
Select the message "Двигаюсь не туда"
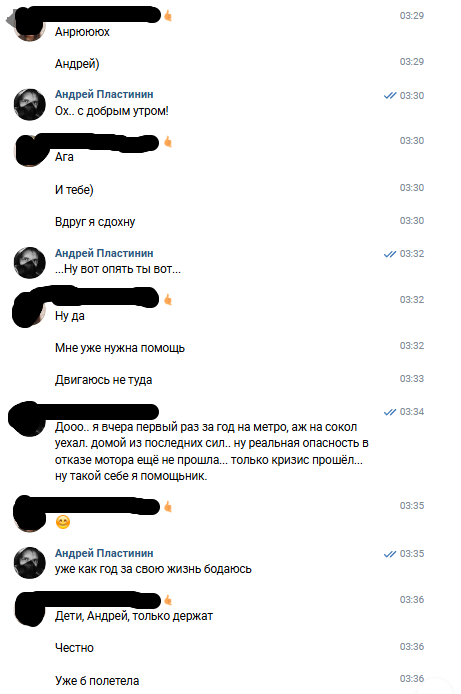(104, 380)
